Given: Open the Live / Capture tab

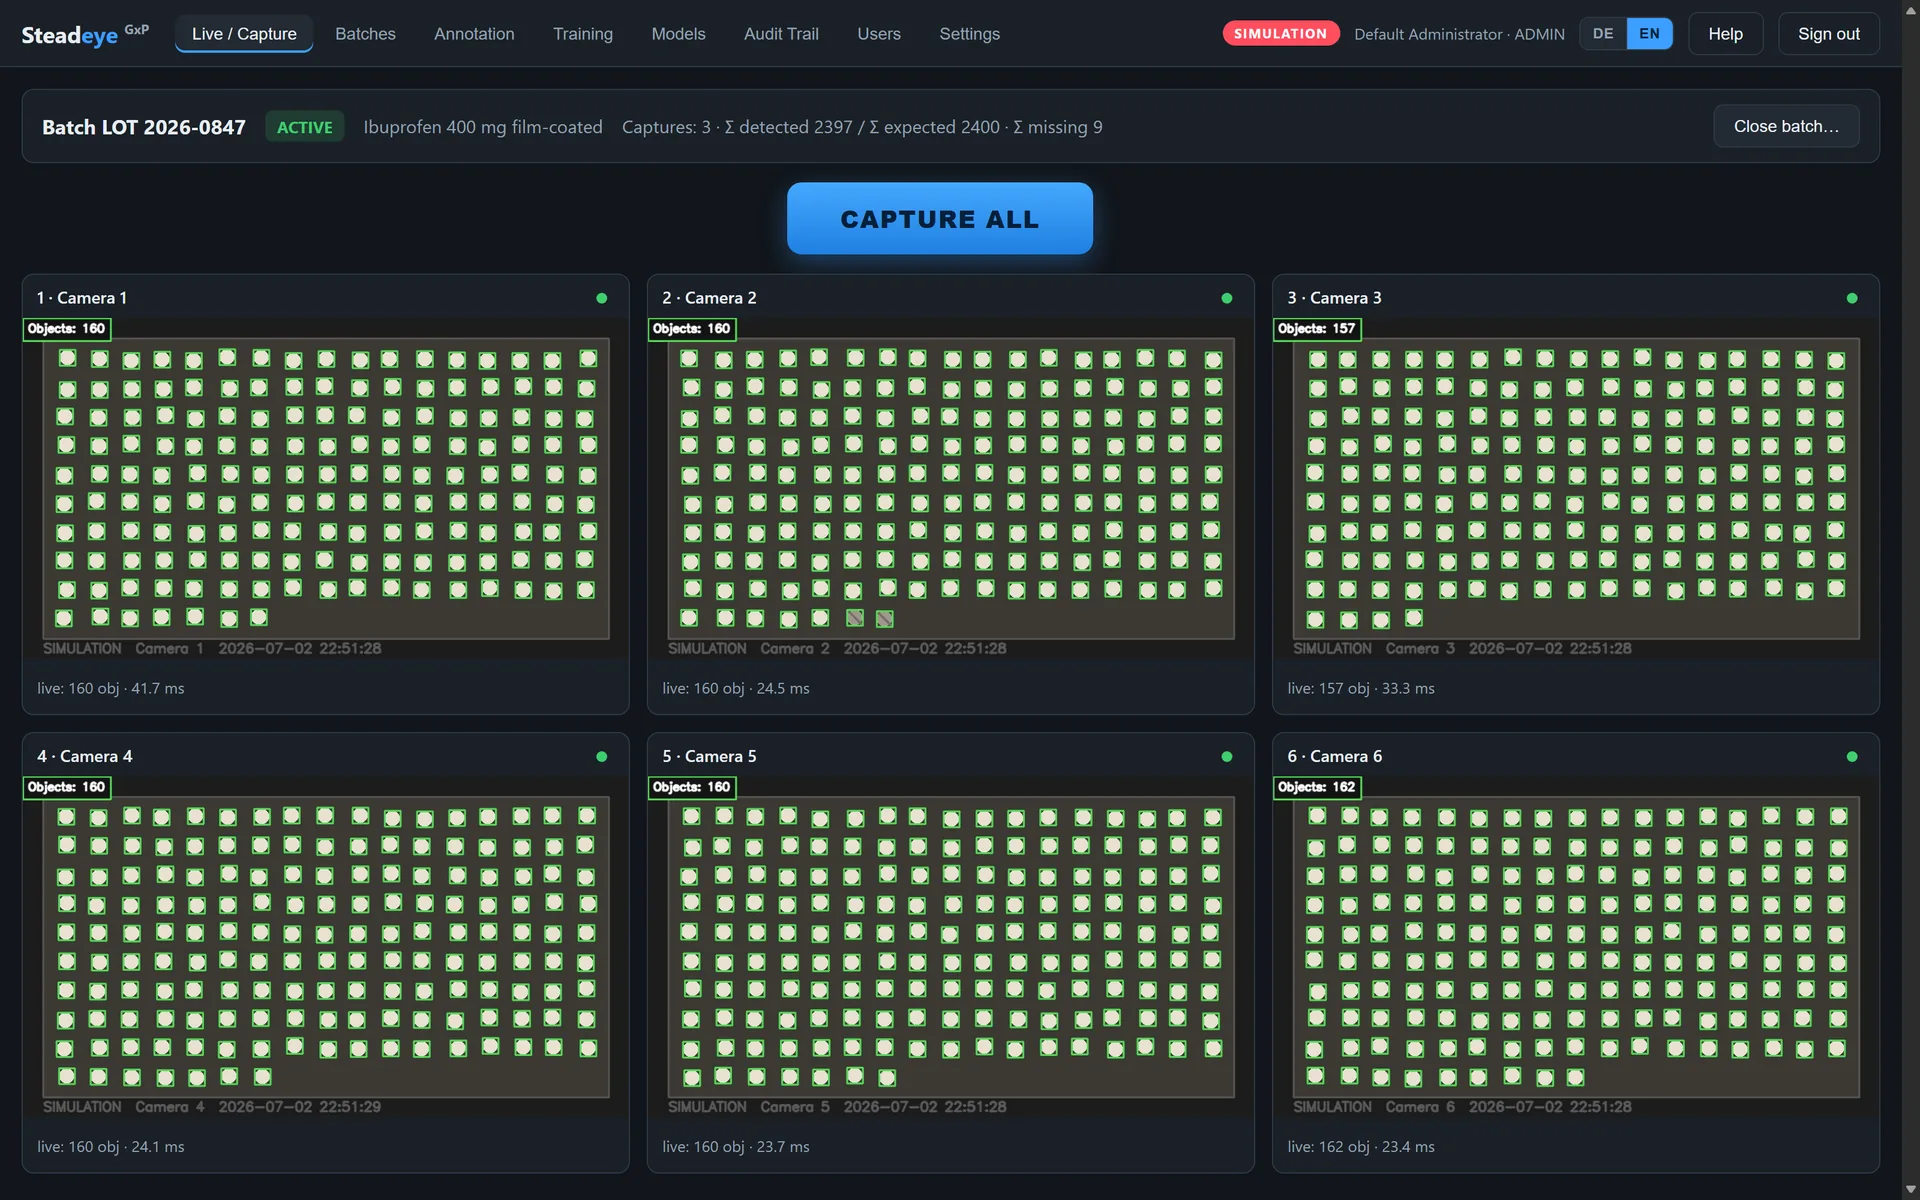Looking at the screenshot, I should pos(244,34).
